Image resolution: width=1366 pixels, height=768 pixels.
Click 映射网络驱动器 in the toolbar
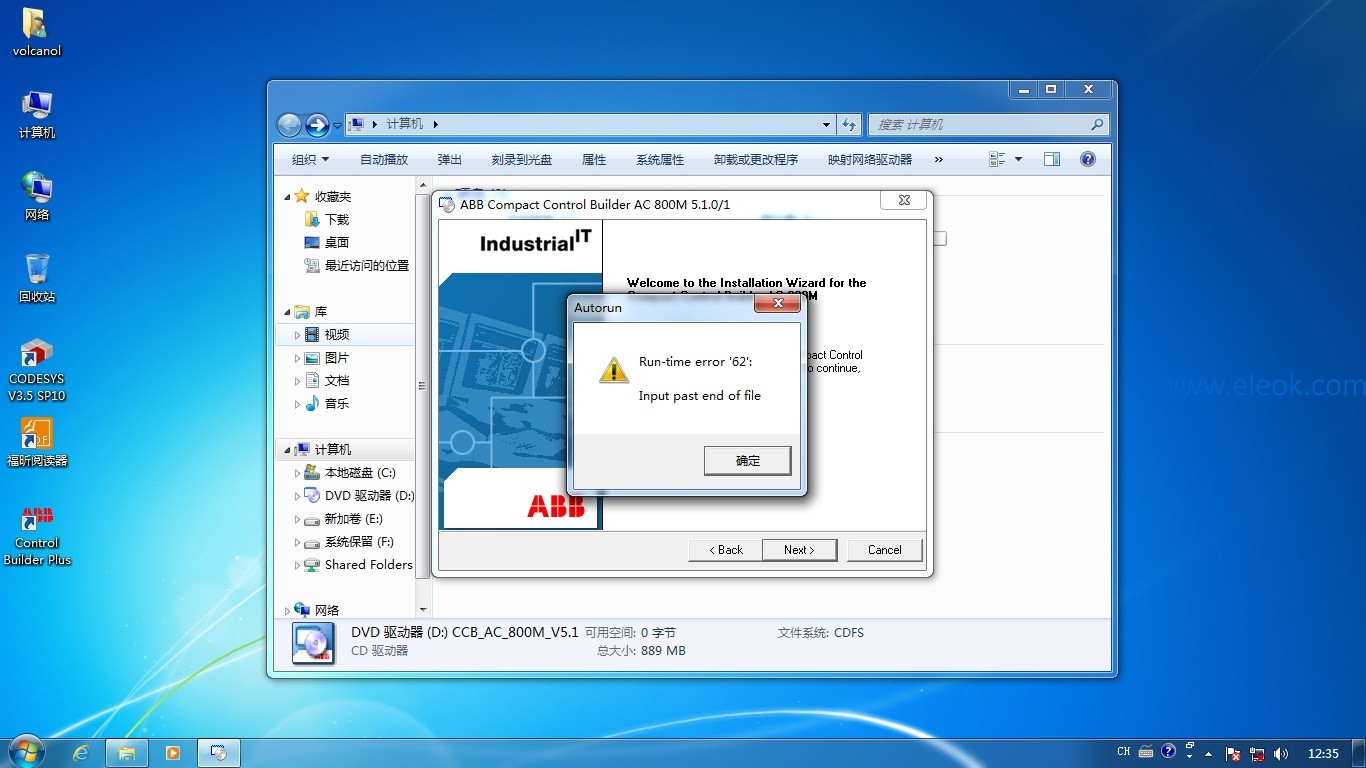point(870,160)
